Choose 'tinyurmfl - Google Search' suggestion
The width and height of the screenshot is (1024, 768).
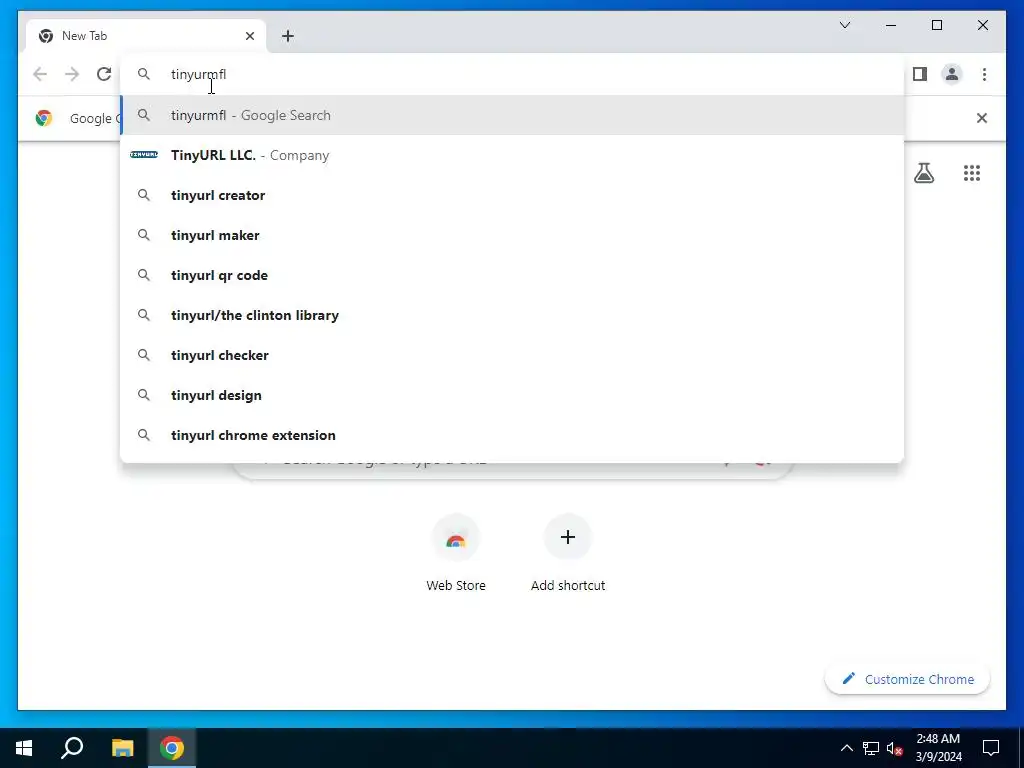512,116
